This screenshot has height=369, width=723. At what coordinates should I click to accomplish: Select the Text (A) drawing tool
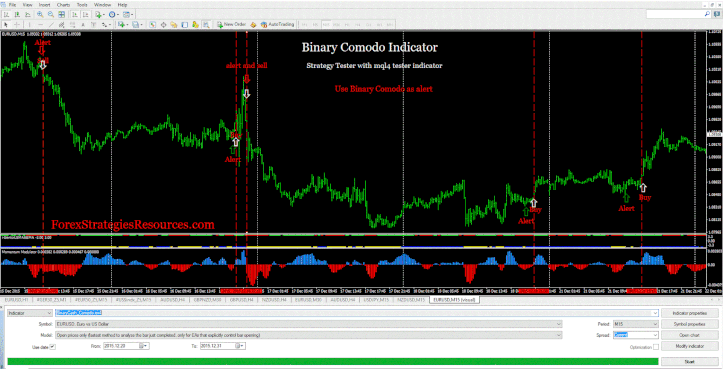click(x=83, y=24)
